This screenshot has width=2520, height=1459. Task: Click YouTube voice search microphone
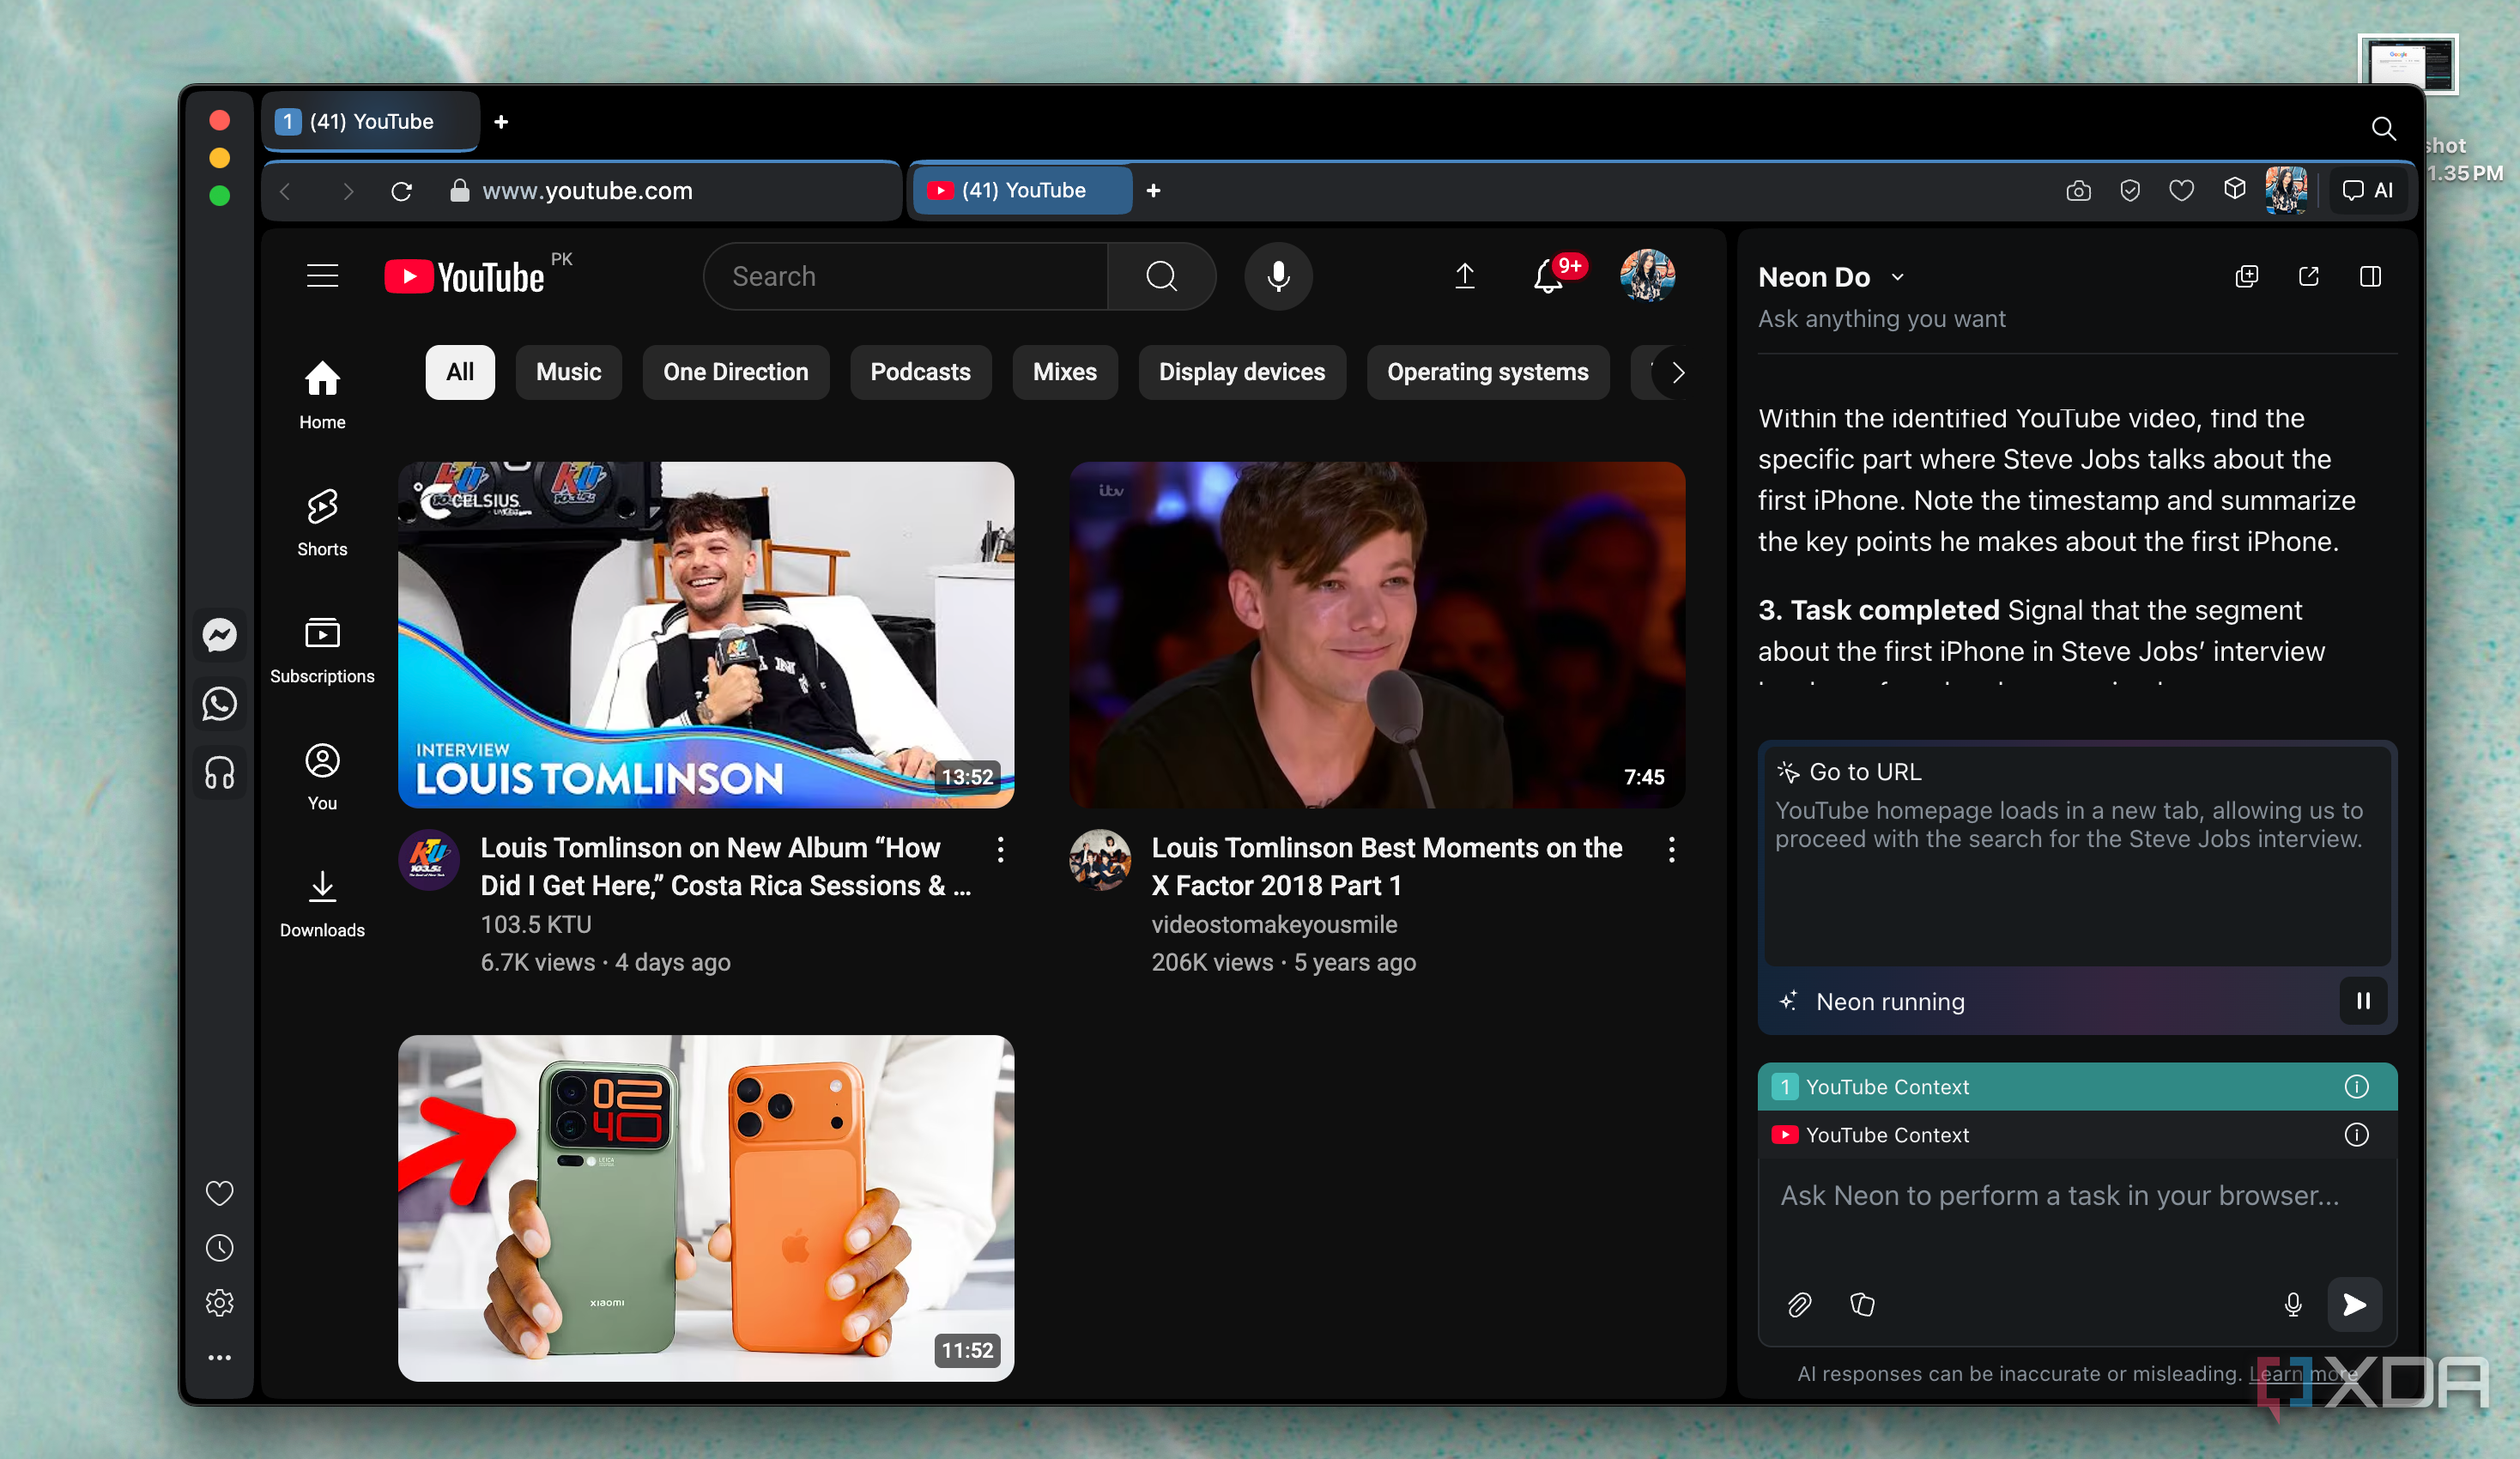point(1278,276)
